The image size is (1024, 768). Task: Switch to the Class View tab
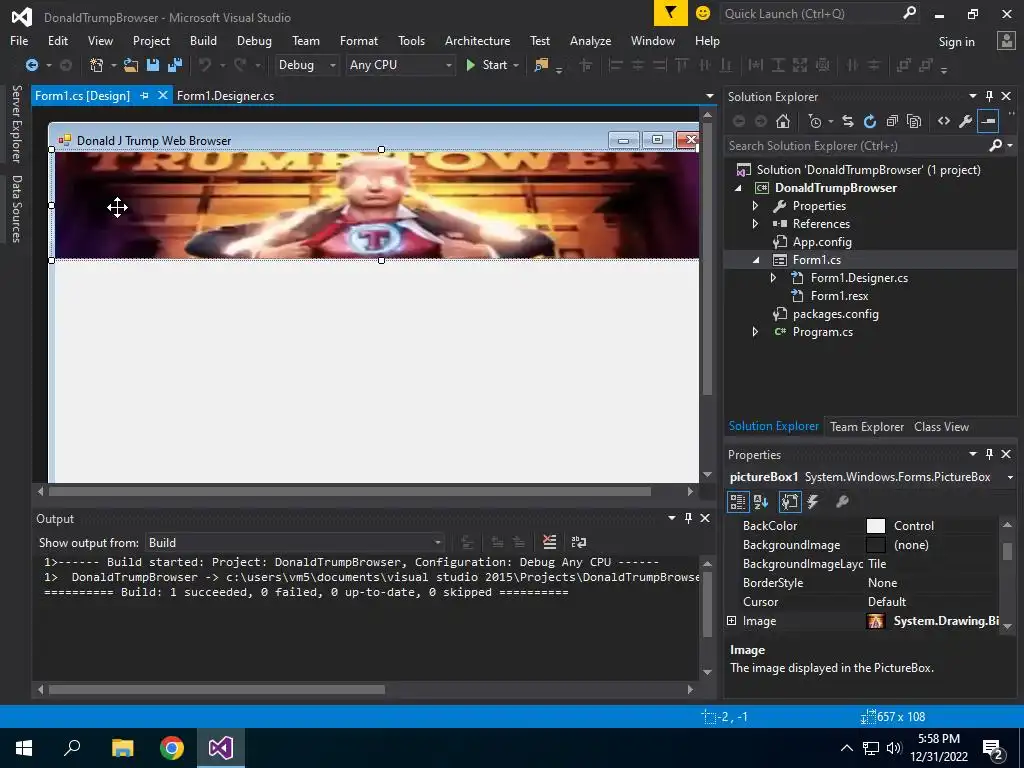(941, 426)
